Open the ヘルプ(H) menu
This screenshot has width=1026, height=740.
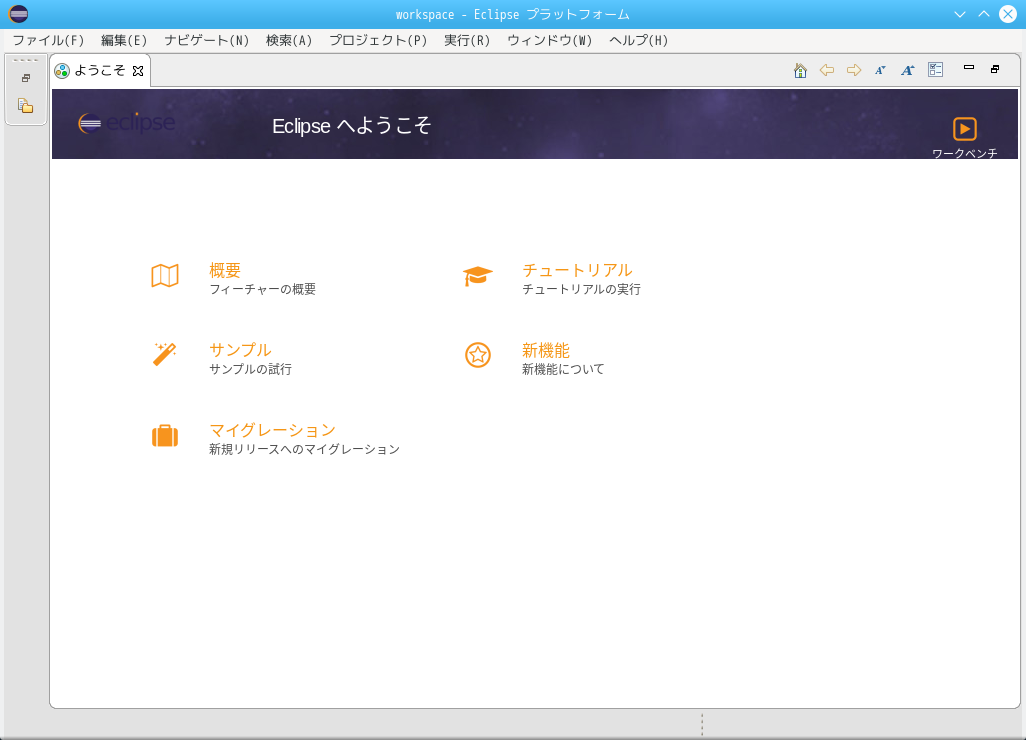point(639,41)
